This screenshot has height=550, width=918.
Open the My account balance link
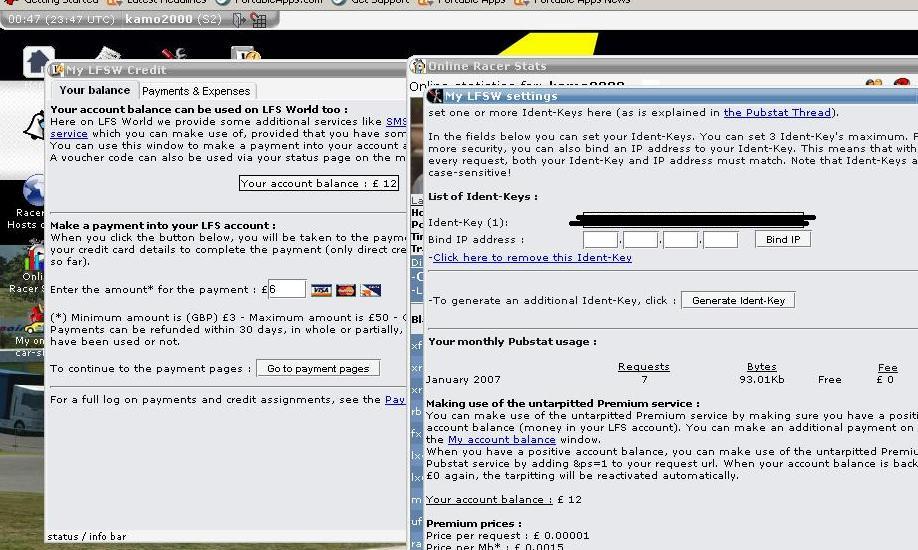point(502,439)
